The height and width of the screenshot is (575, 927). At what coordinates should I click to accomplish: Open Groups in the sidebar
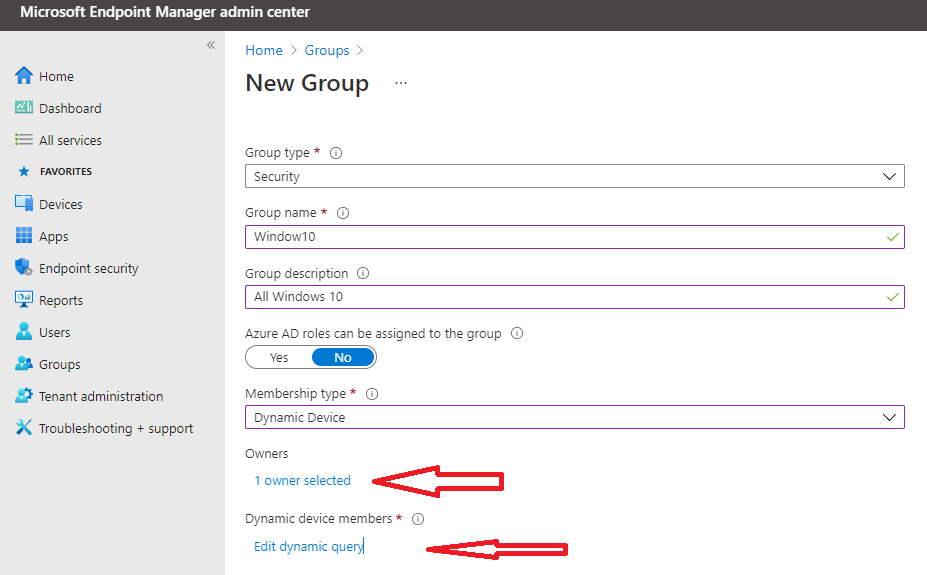pyautogui.click(x=60, y=365)
